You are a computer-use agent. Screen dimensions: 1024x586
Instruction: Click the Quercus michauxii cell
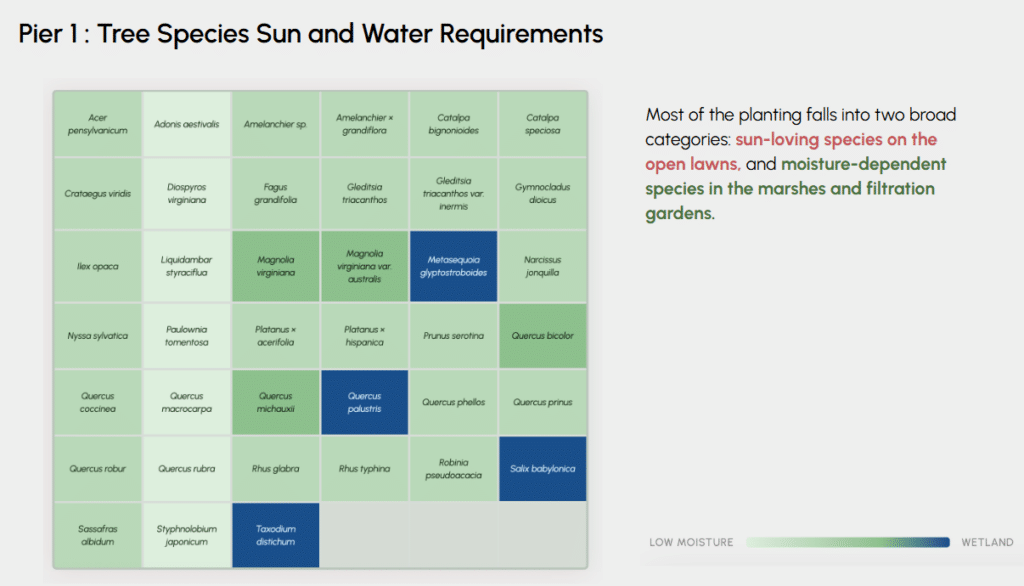[x=275, y=403]
